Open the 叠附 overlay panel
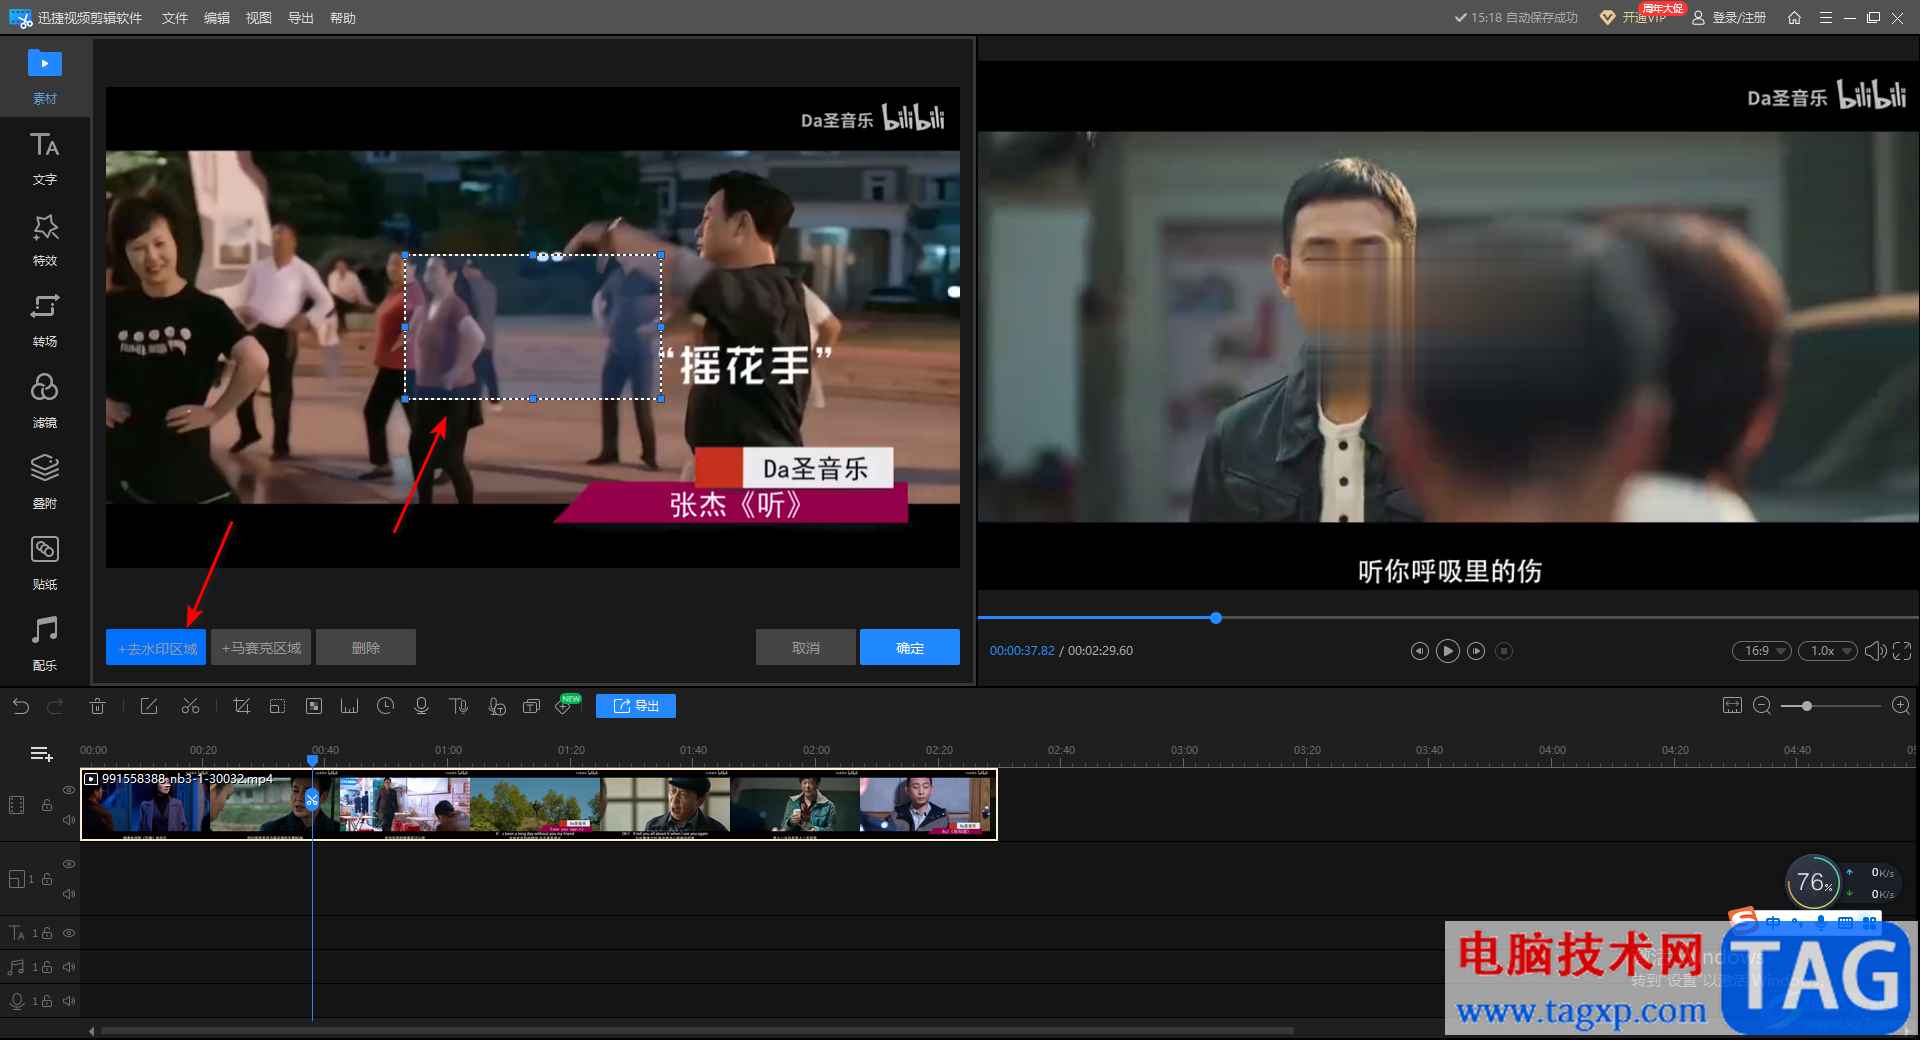This screenshot has height=1040, width=1920. click(45, 482)
